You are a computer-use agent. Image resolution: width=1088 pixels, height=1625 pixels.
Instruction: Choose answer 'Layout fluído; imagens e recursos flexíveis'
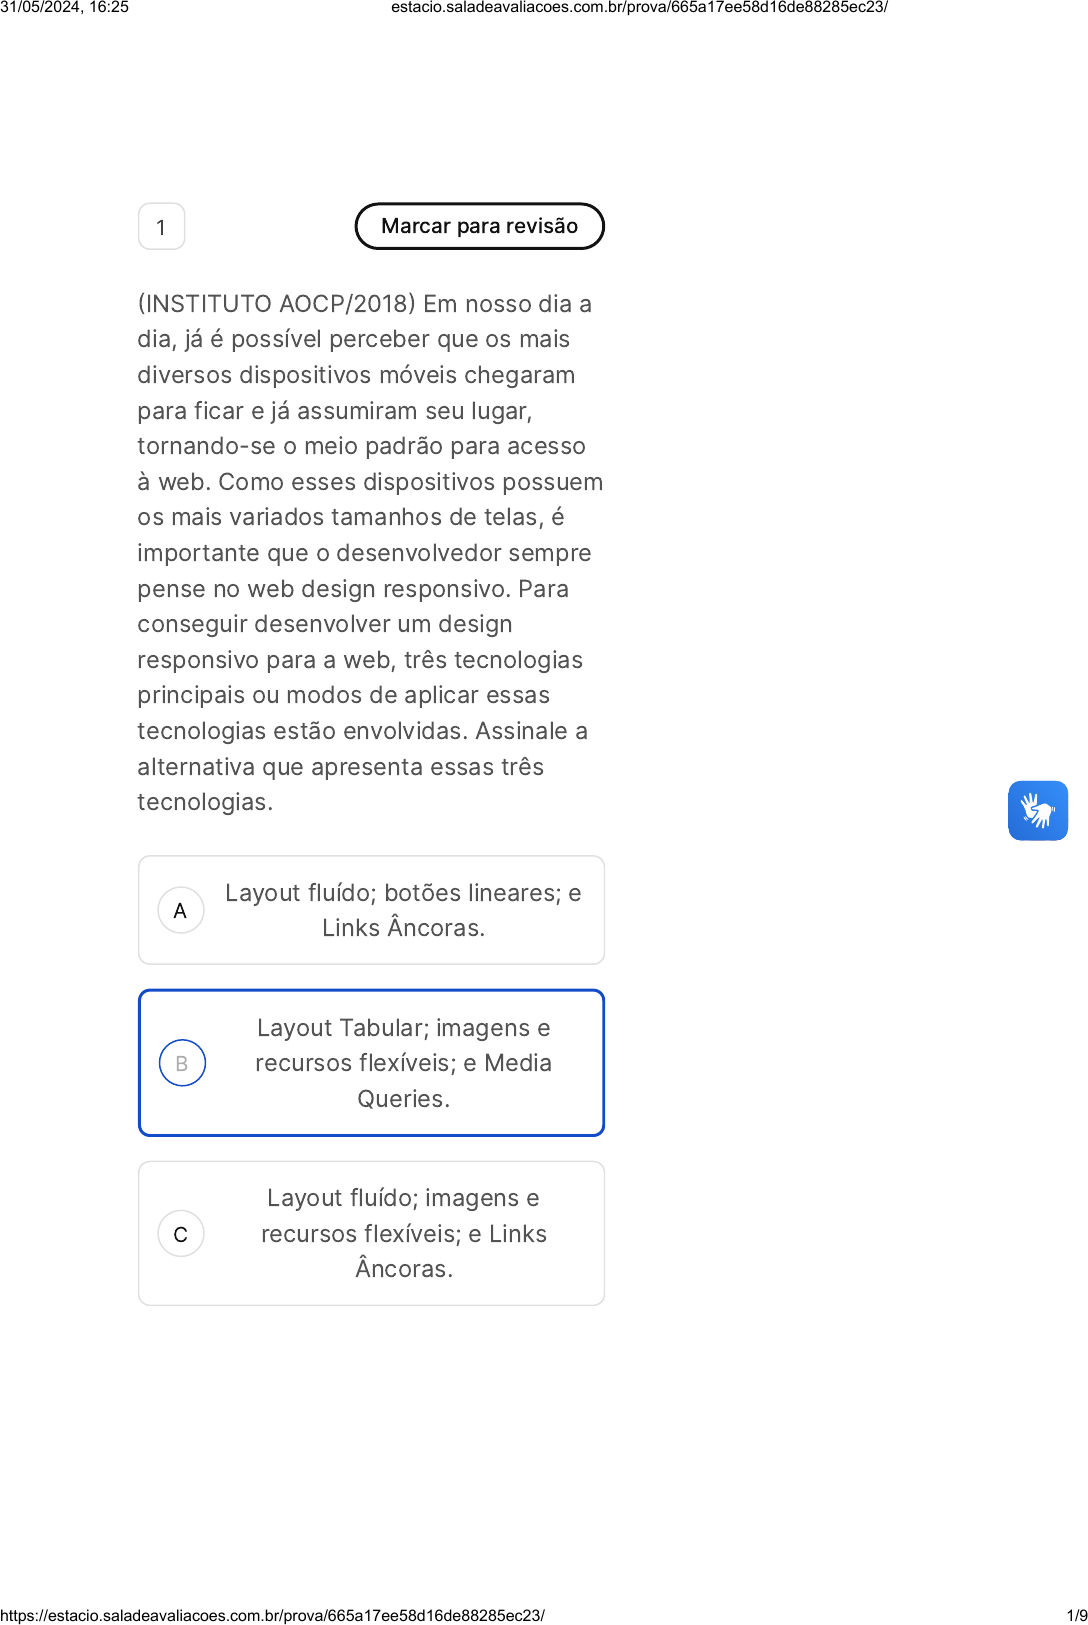371,1234
